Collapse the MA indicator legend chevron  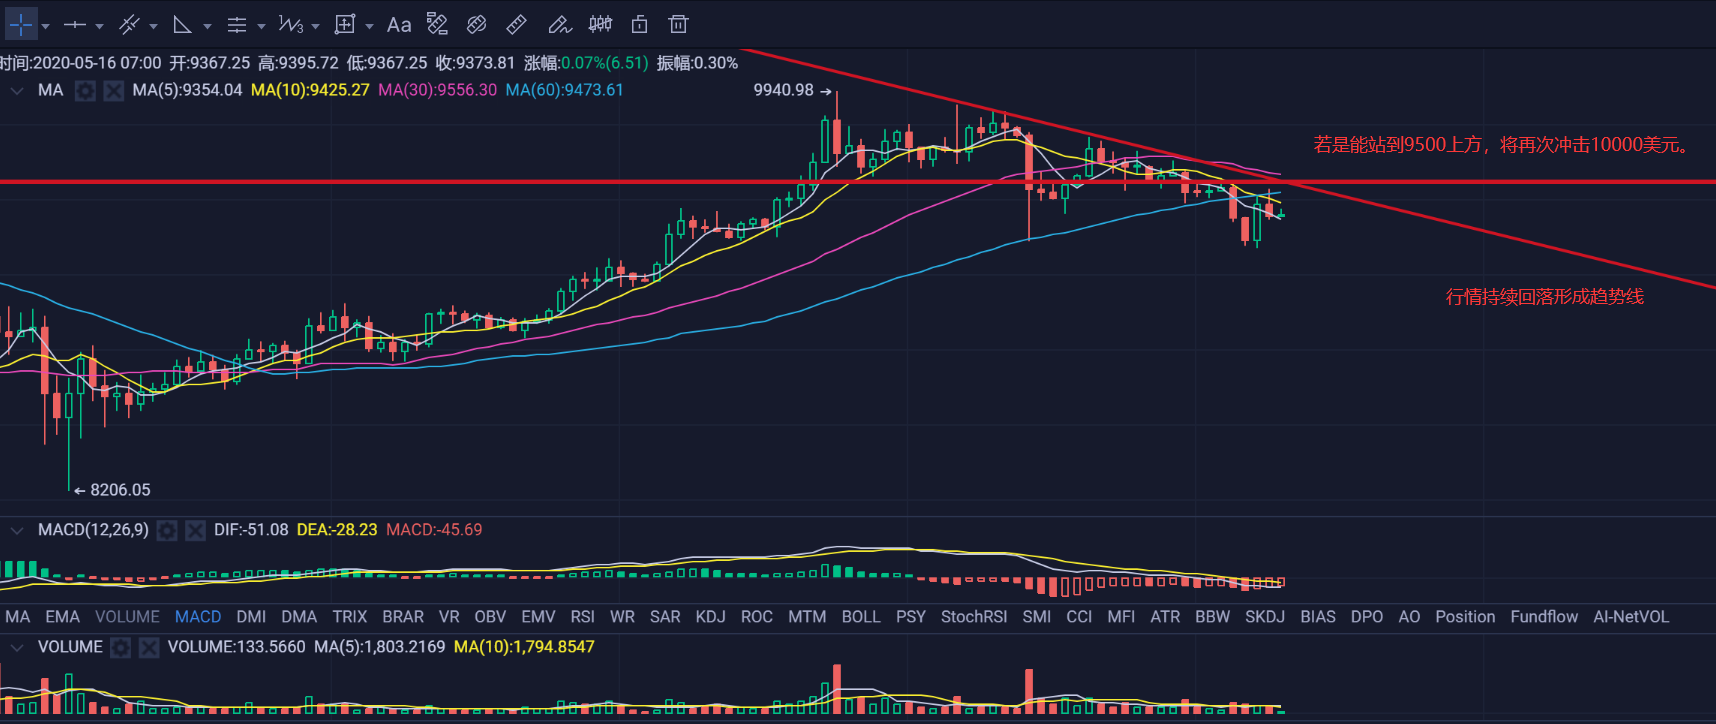click(x=17, y=91)
